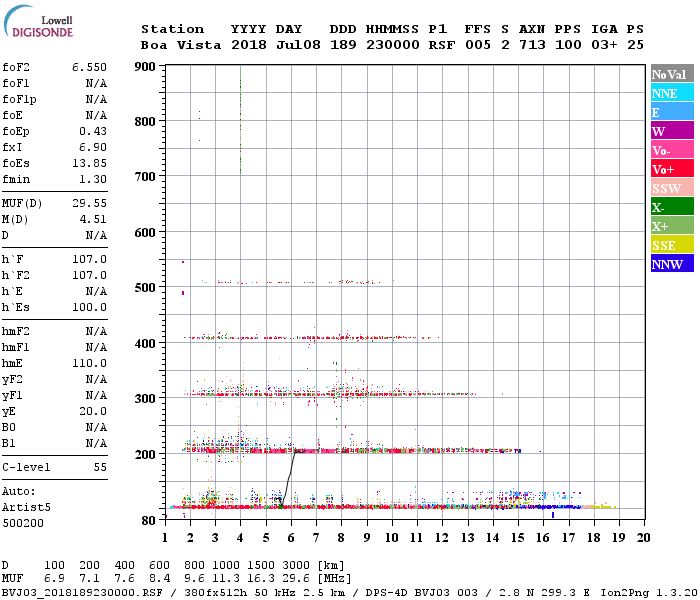Click the 20 MHz x-axis label
The height and width of the screenshot is (600, 700).
point(643,538)
